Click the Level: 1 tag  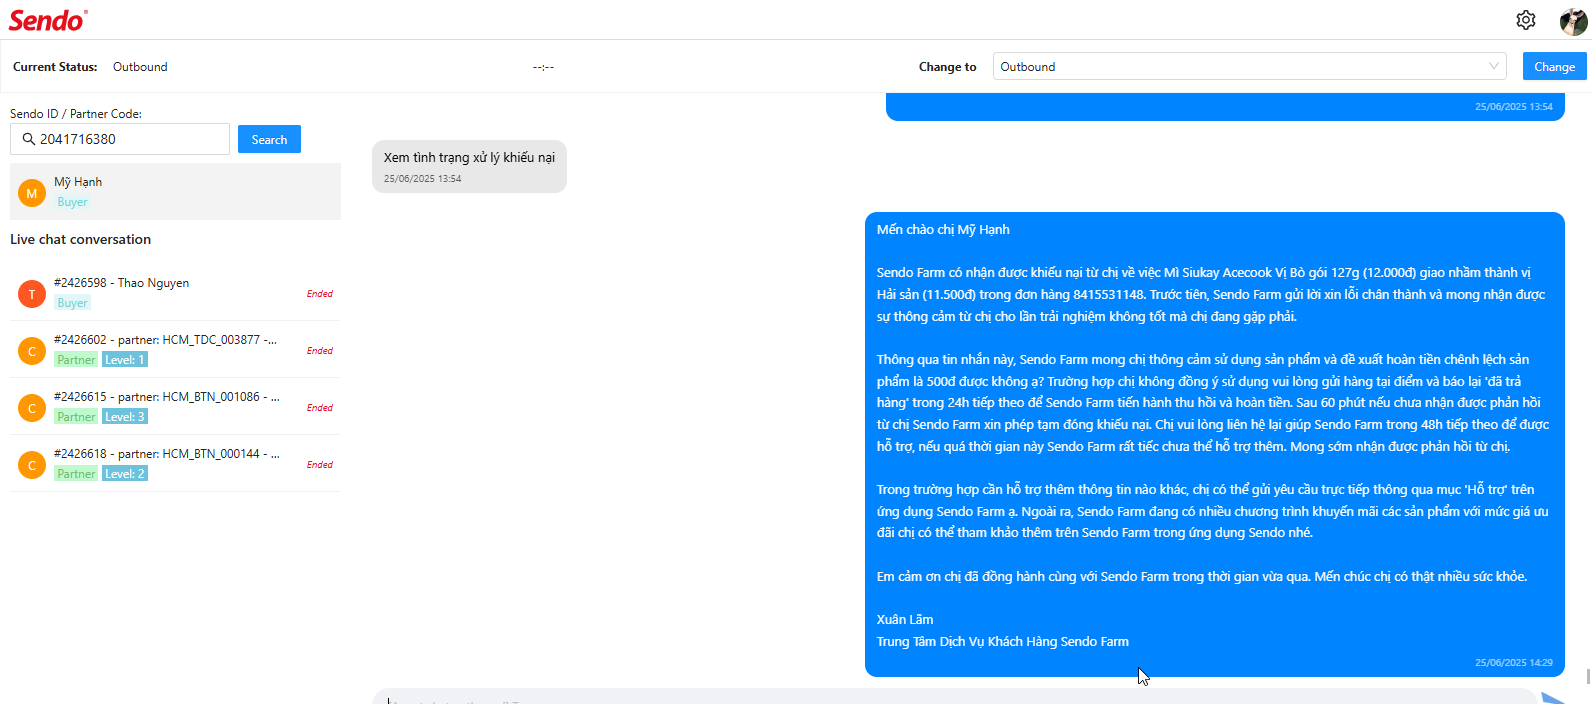[125, 360]
